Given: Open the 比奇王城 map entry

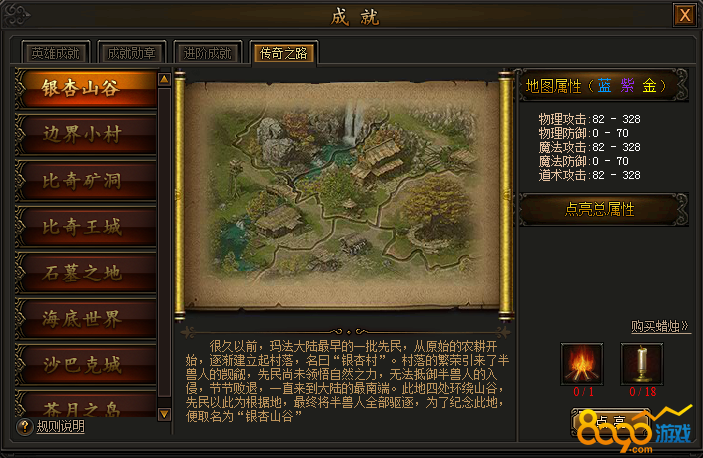Looking at the screenshot, I should tap(86, 227).
